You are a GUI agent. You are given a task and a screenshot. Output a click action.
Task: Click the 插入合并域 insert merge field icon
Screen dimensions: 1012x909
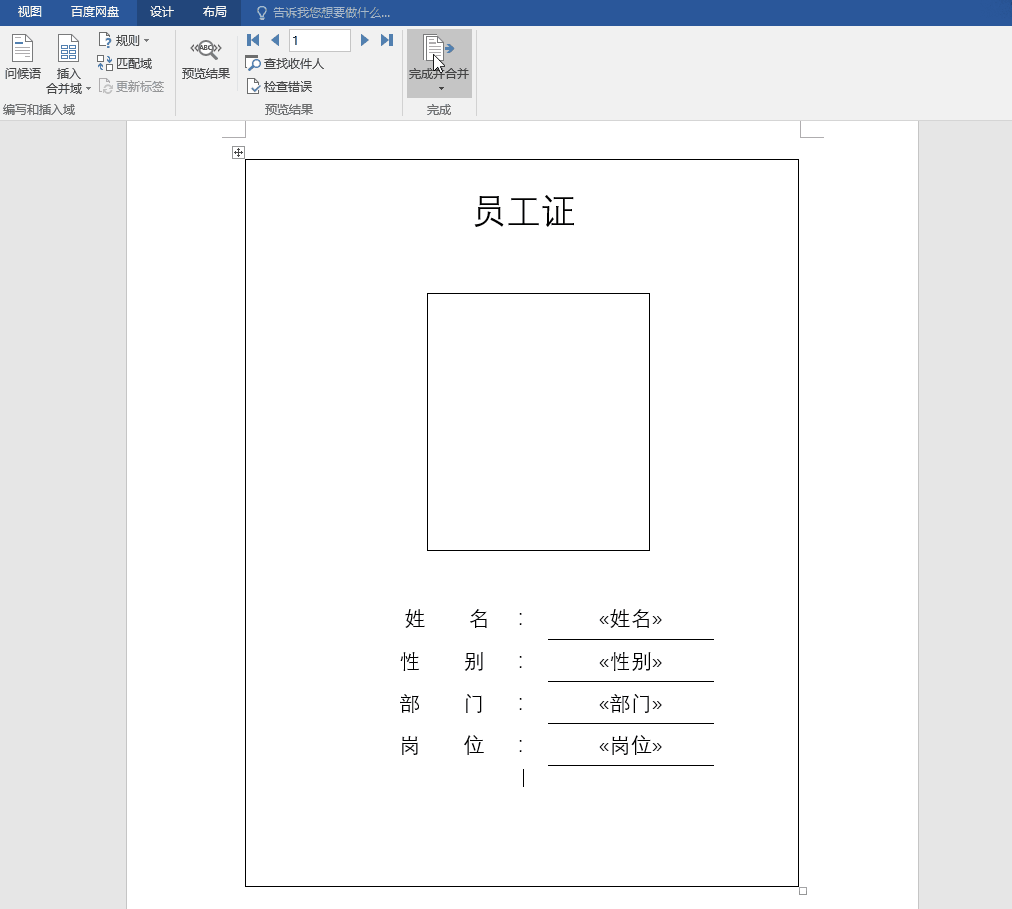coord(67,50)
